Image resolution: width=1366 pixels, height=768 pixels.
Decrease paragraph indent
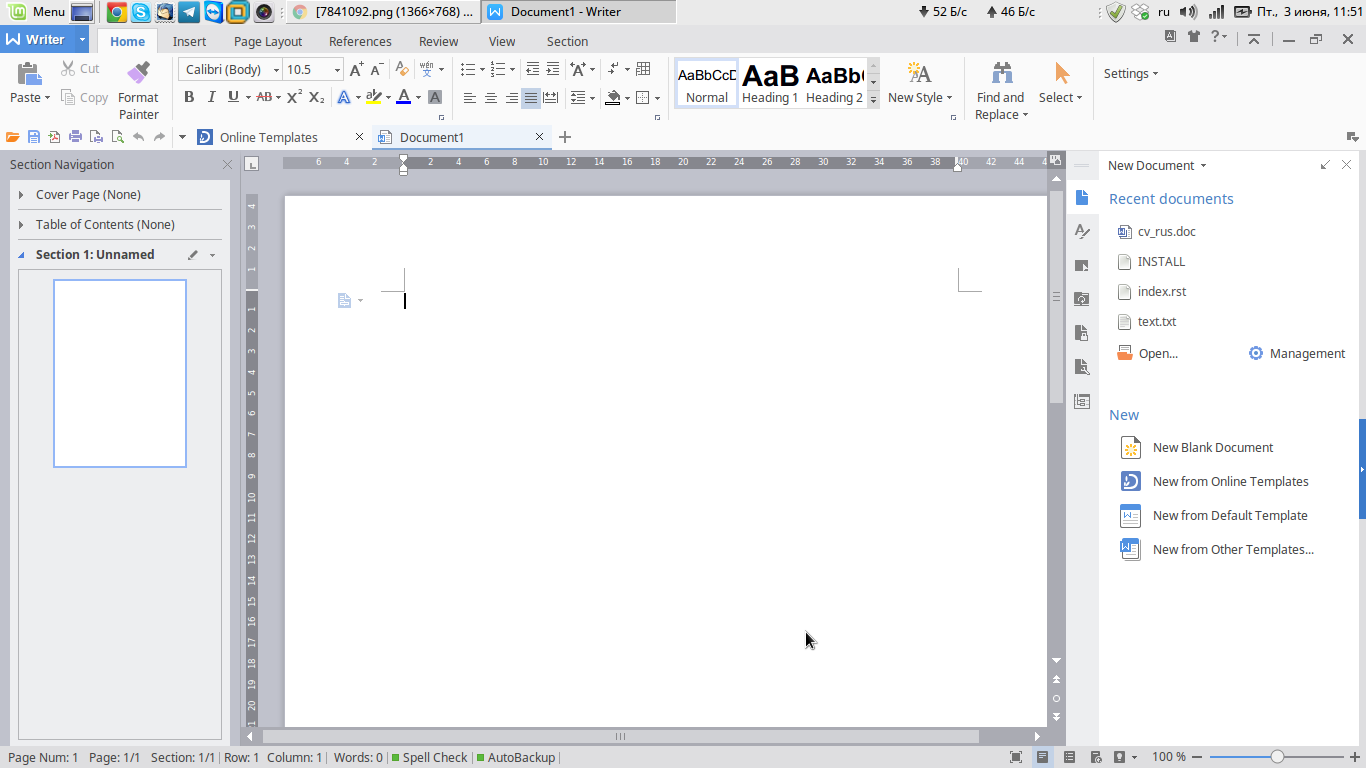coord(532,69)
